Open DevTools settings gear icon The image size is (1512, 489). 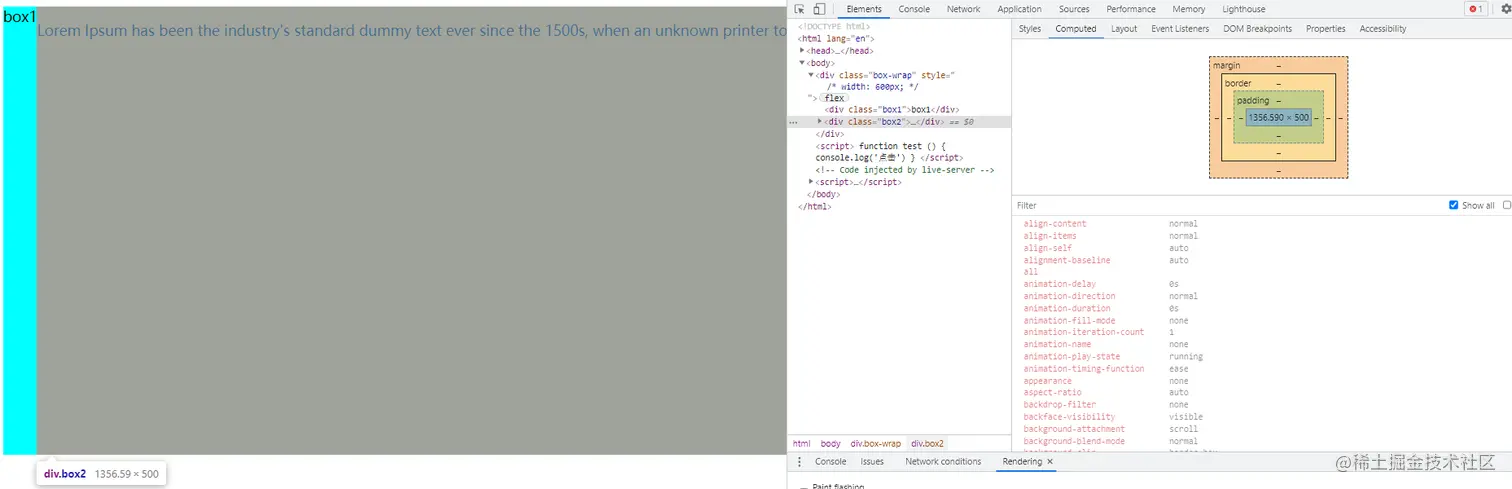click(1506, 9)
